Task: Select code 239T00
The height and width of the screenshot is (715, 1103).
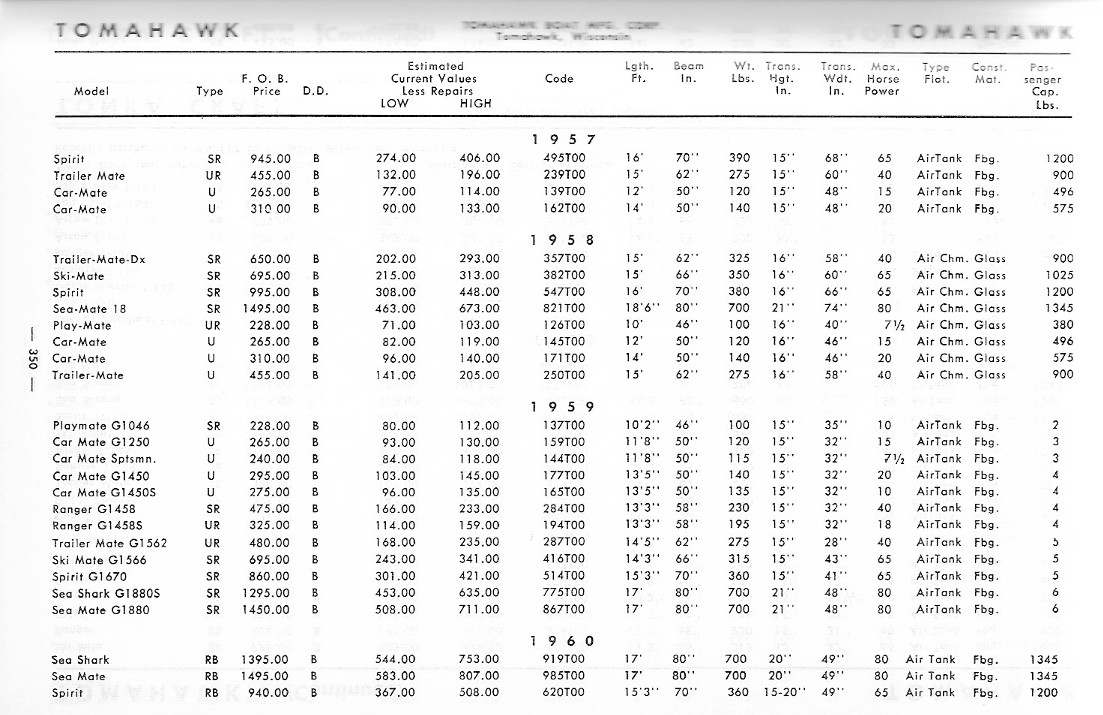Action: [564, 175]
